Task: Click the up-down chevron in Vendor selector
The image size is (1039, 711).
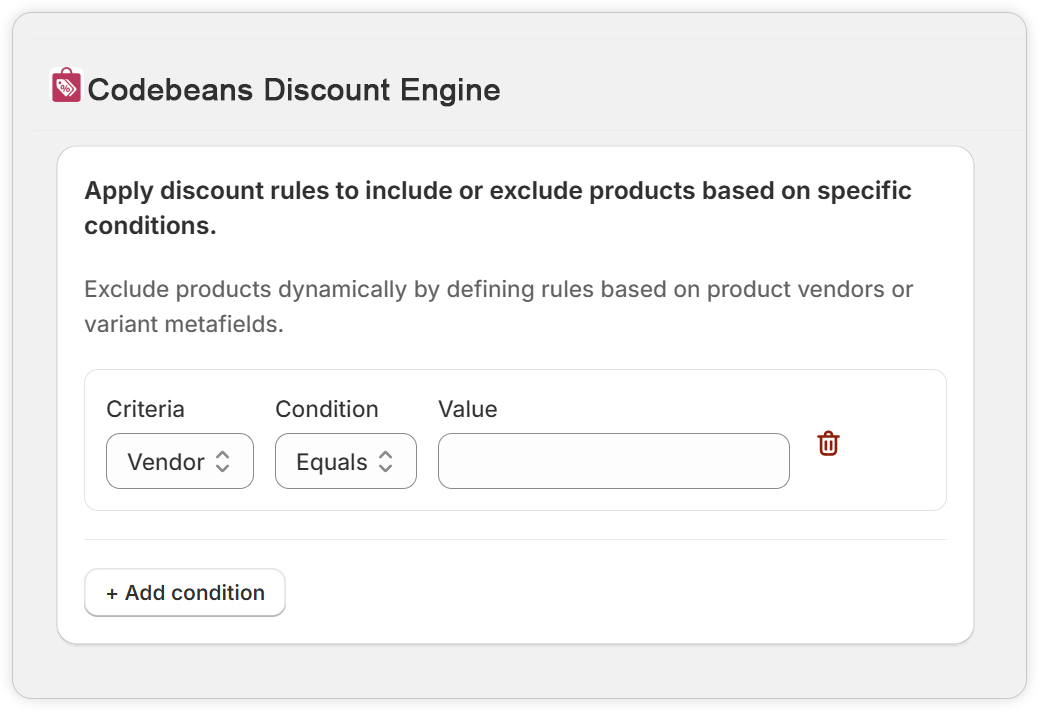Action: (223, 462)
